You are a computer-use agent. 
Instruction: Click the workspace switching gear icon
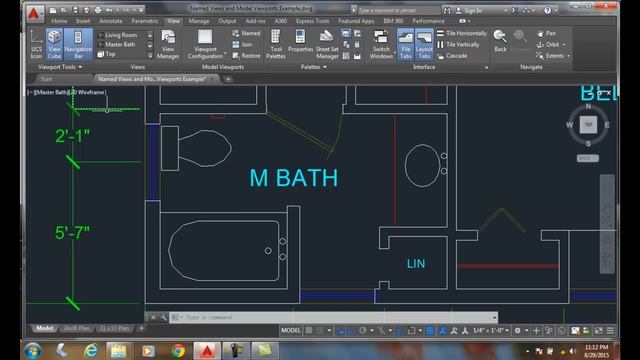point(517,330)
